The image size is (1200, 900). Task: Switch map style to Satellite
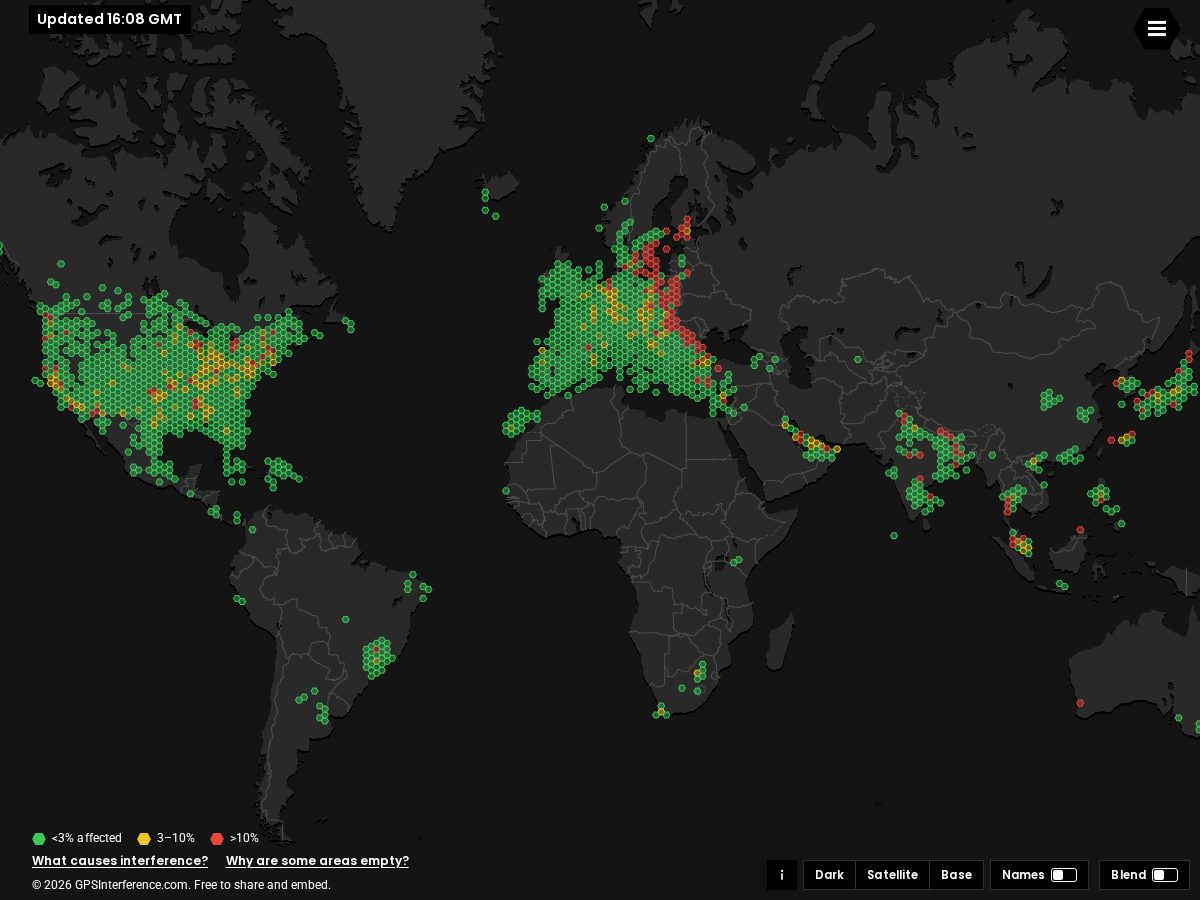[x=892, y=875]
